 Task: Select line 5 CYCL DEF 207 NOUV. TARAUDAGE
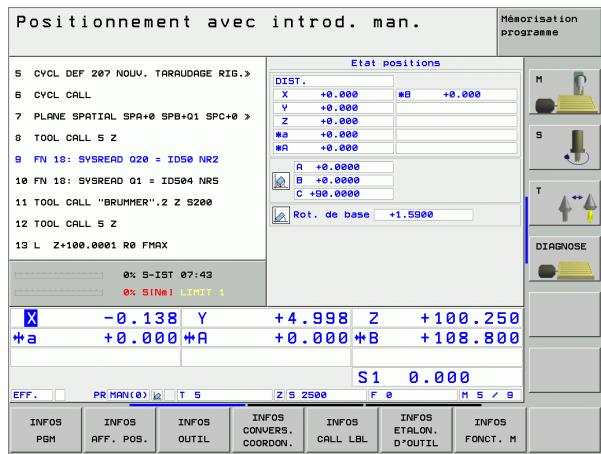coord(133,74)
